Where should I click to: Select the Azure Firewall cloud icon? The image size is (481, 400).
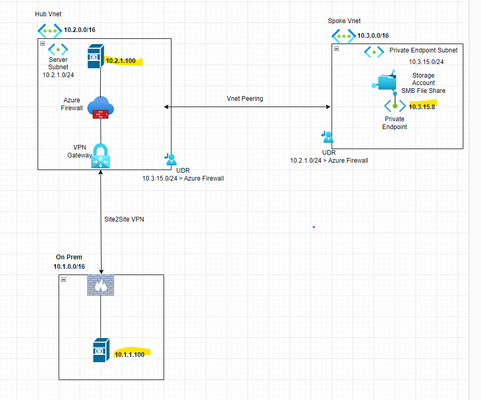101,108
